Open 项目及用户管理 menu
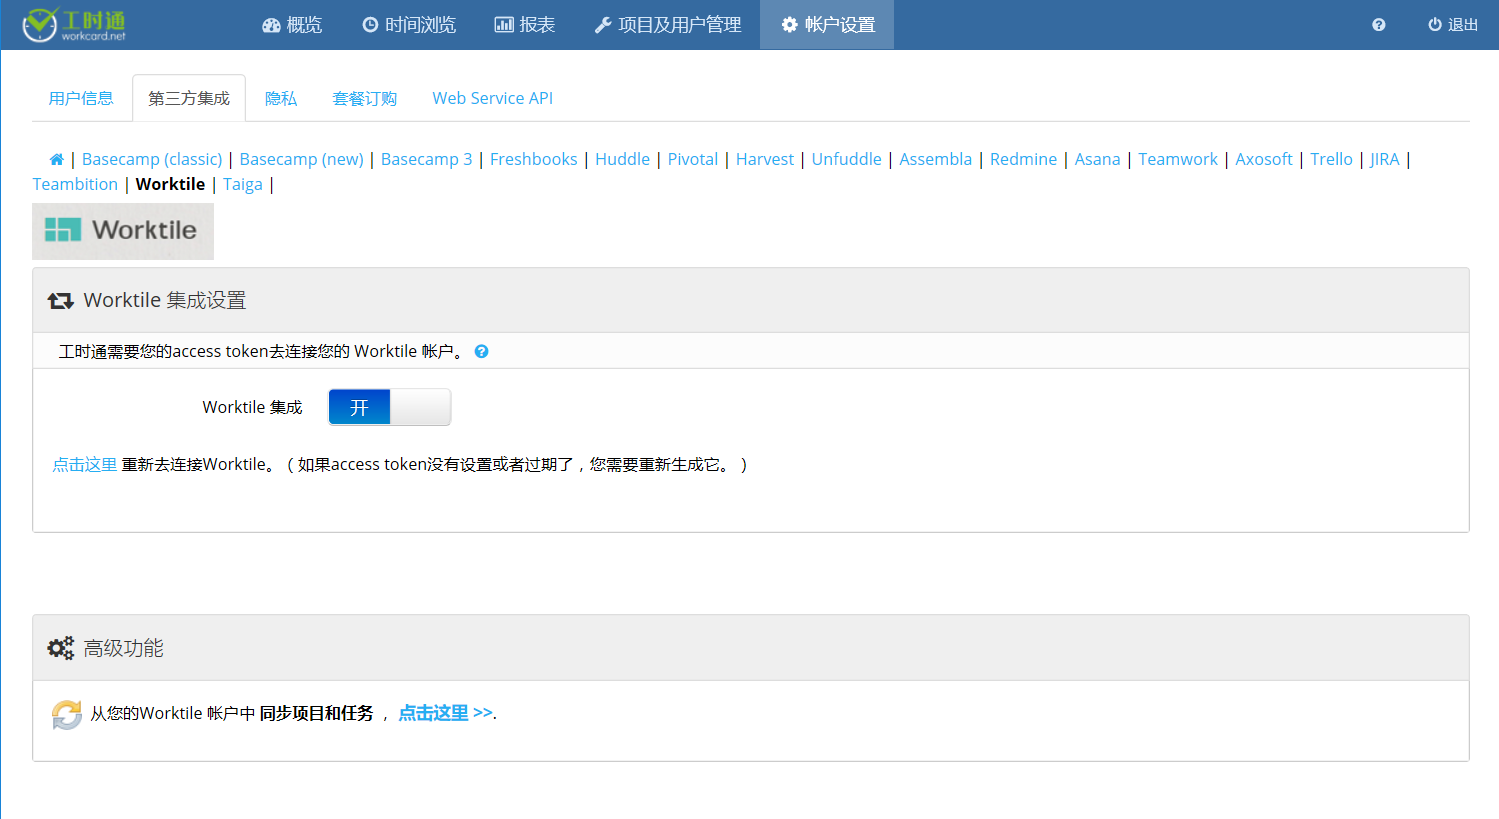This screenshot has width=1499, height=819. click(668, 25)
